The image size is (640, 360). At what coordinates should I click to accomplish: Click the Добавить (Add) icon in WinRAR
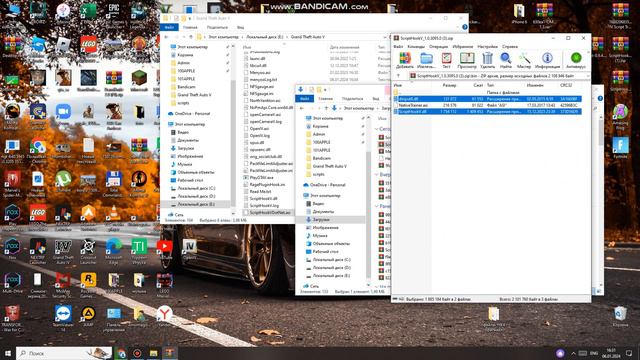(x=405, y=60)
